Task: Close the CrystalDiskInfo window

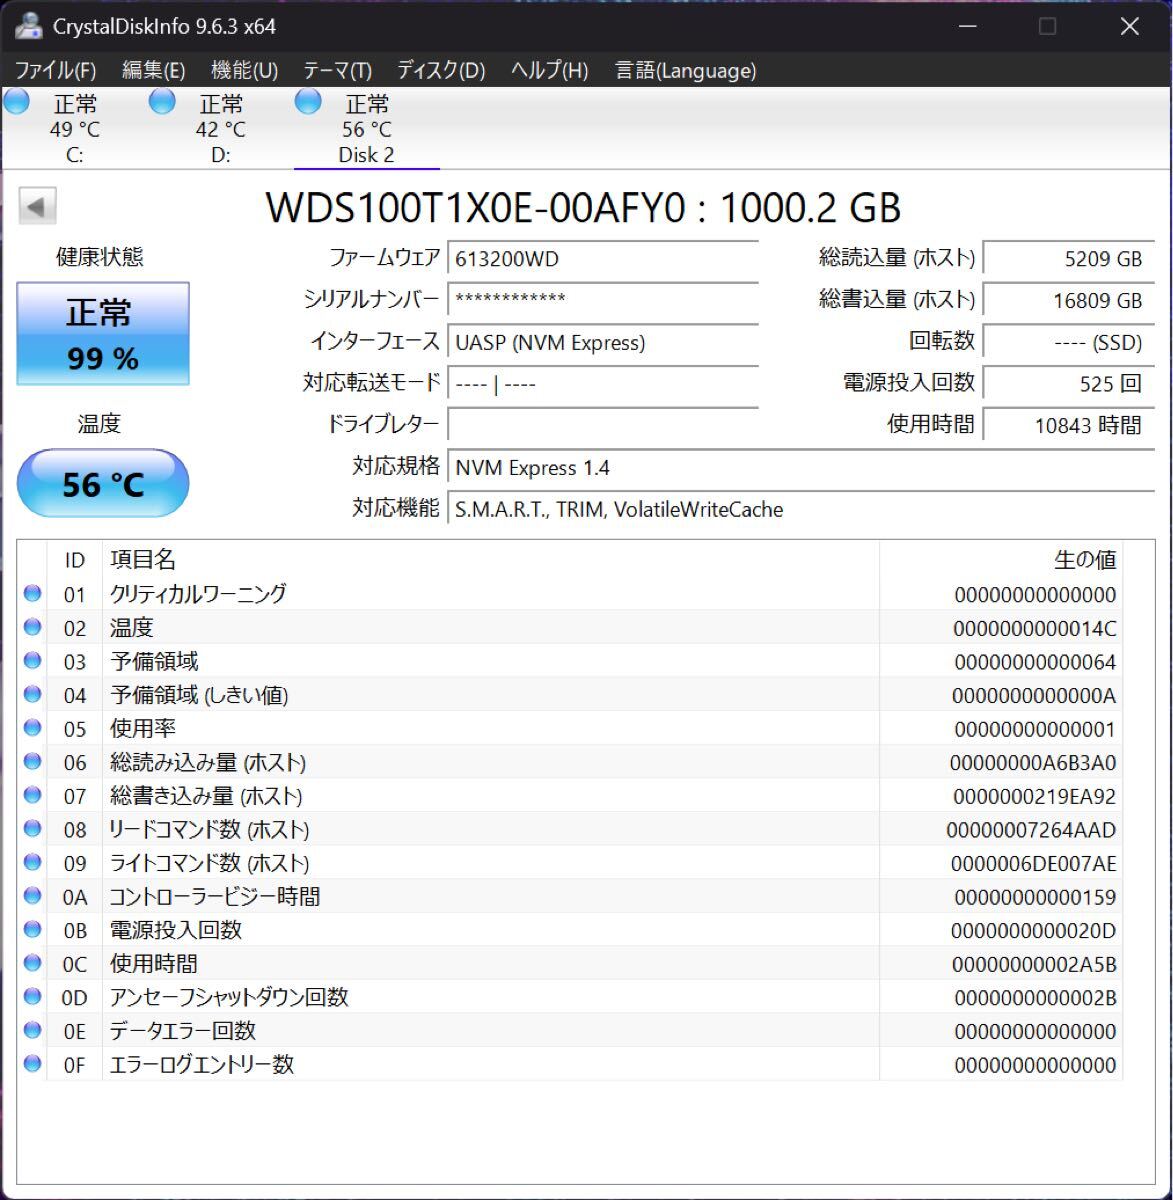Action: pos(1130,26)
